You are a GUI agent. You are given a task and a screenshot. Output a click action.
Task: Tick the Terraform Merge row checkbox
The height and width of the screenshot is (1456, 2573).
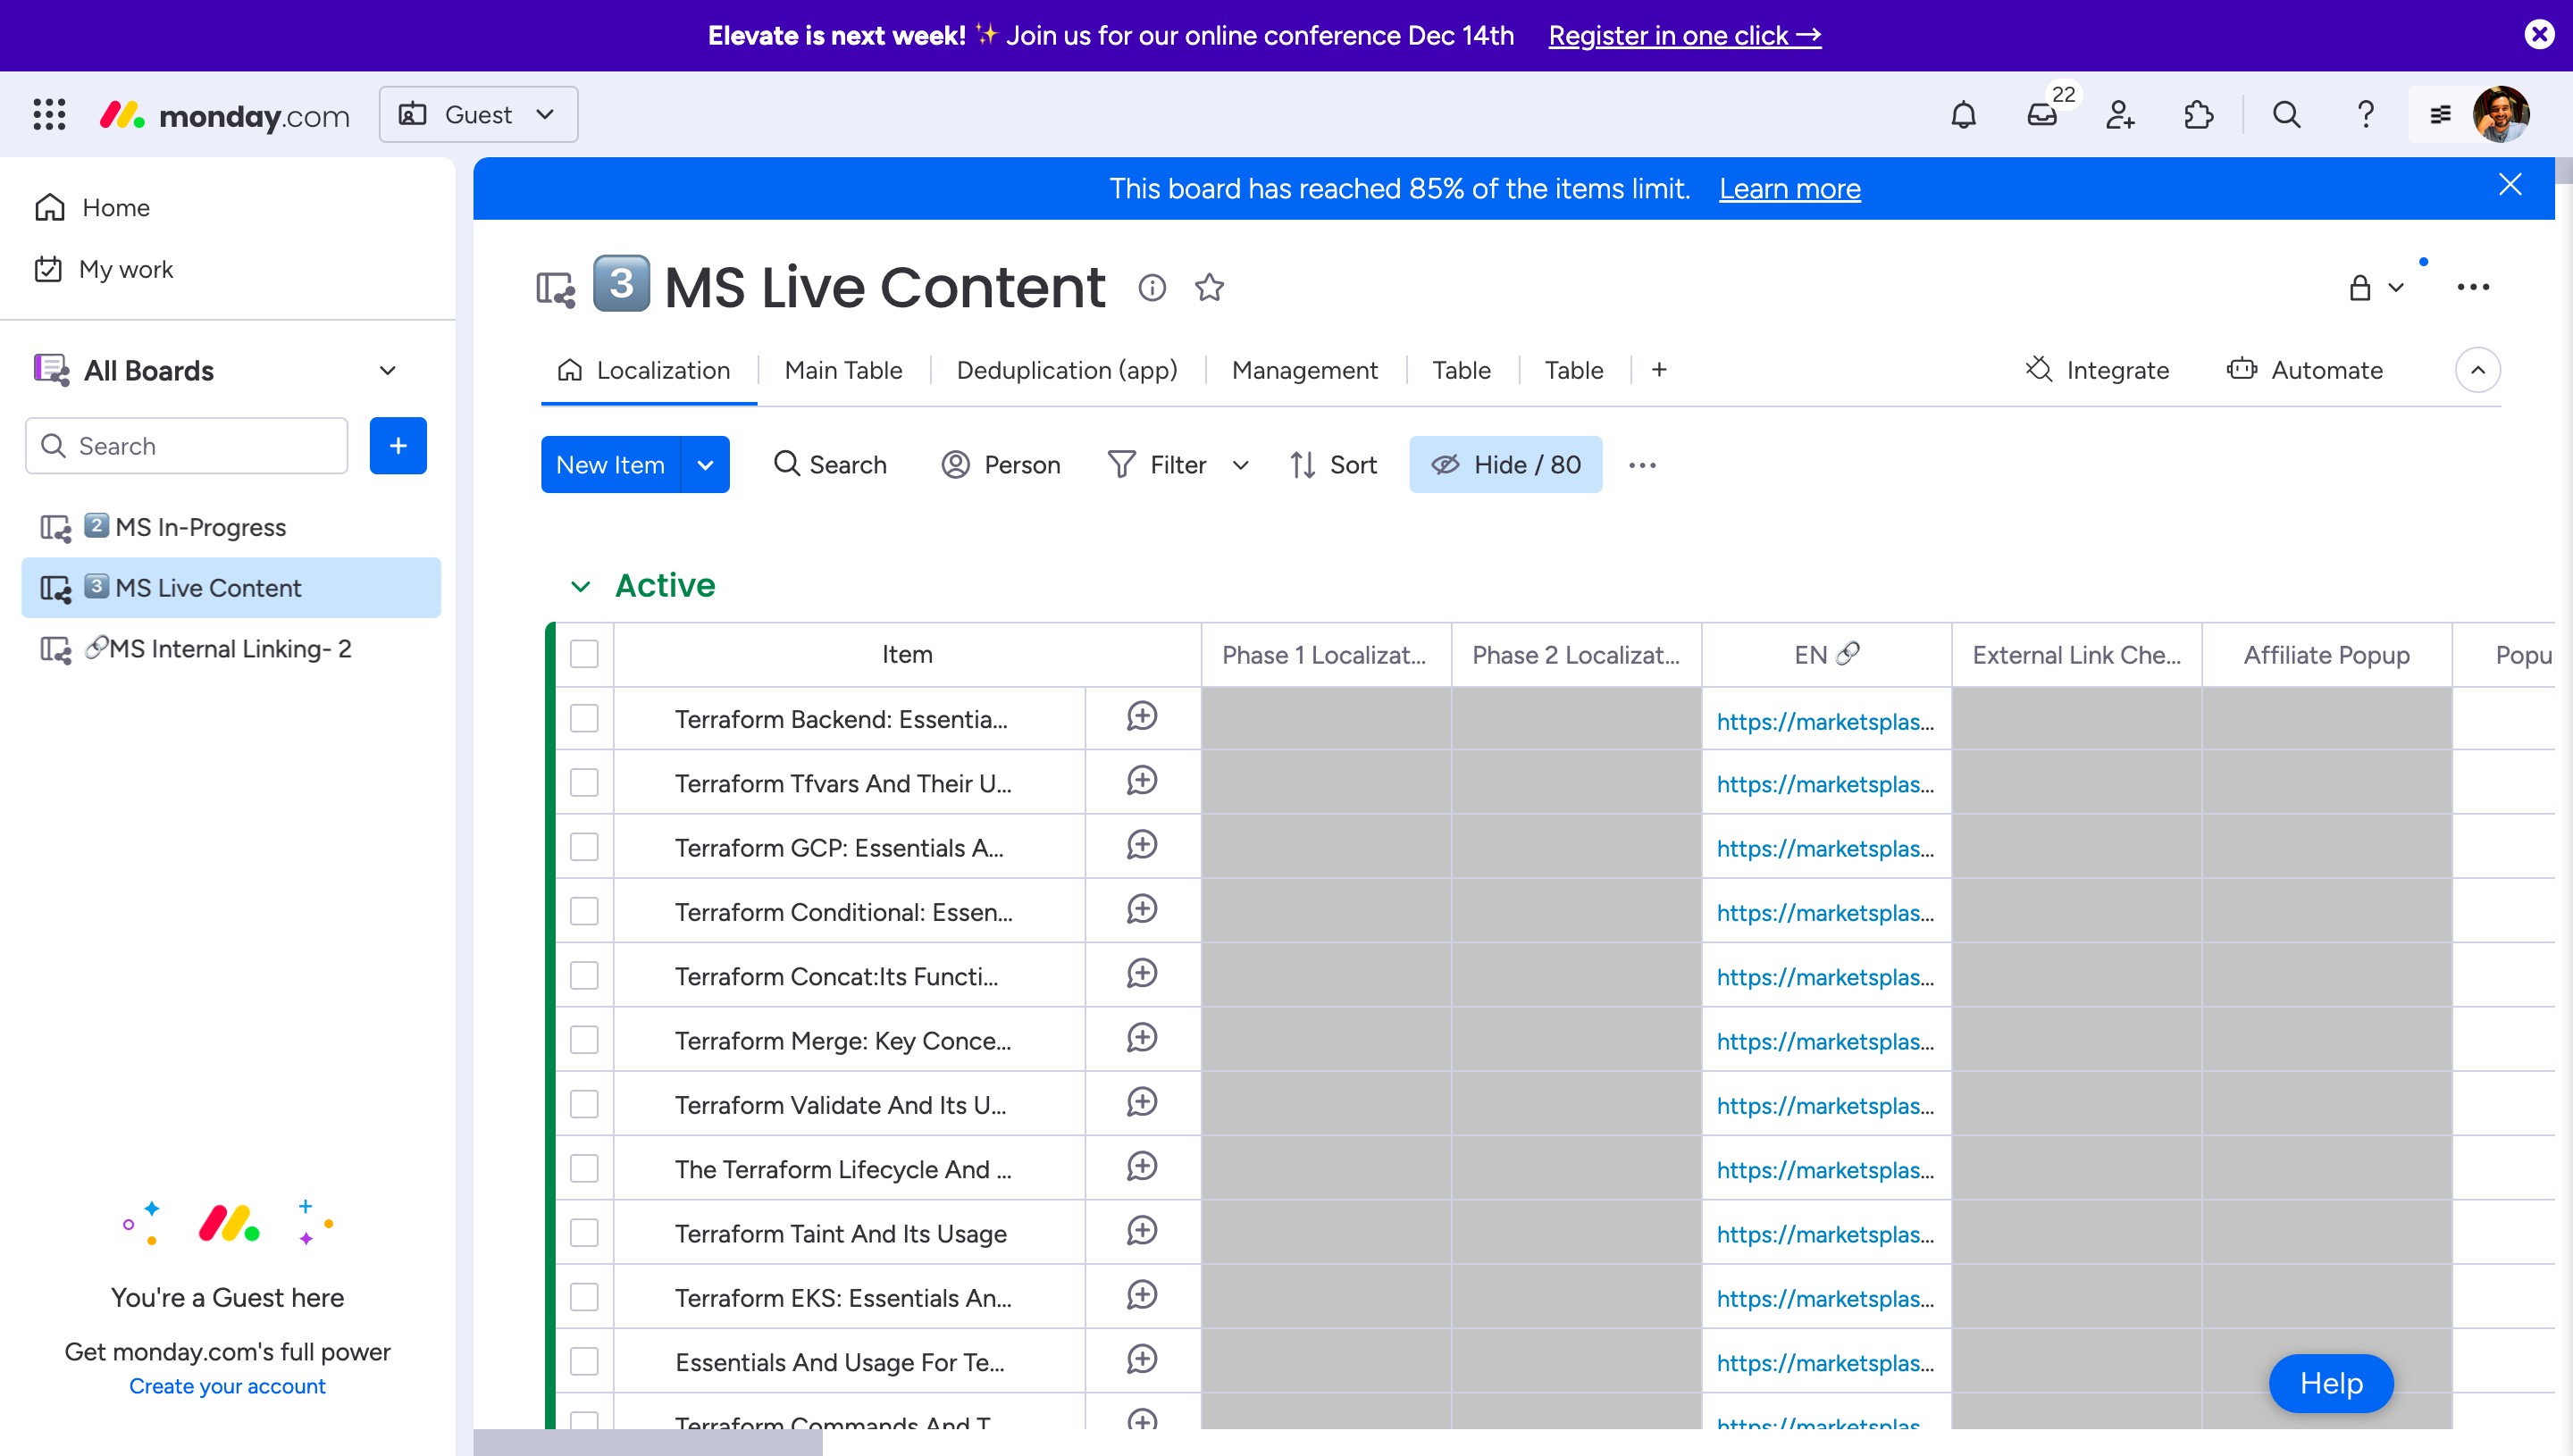584,1040
